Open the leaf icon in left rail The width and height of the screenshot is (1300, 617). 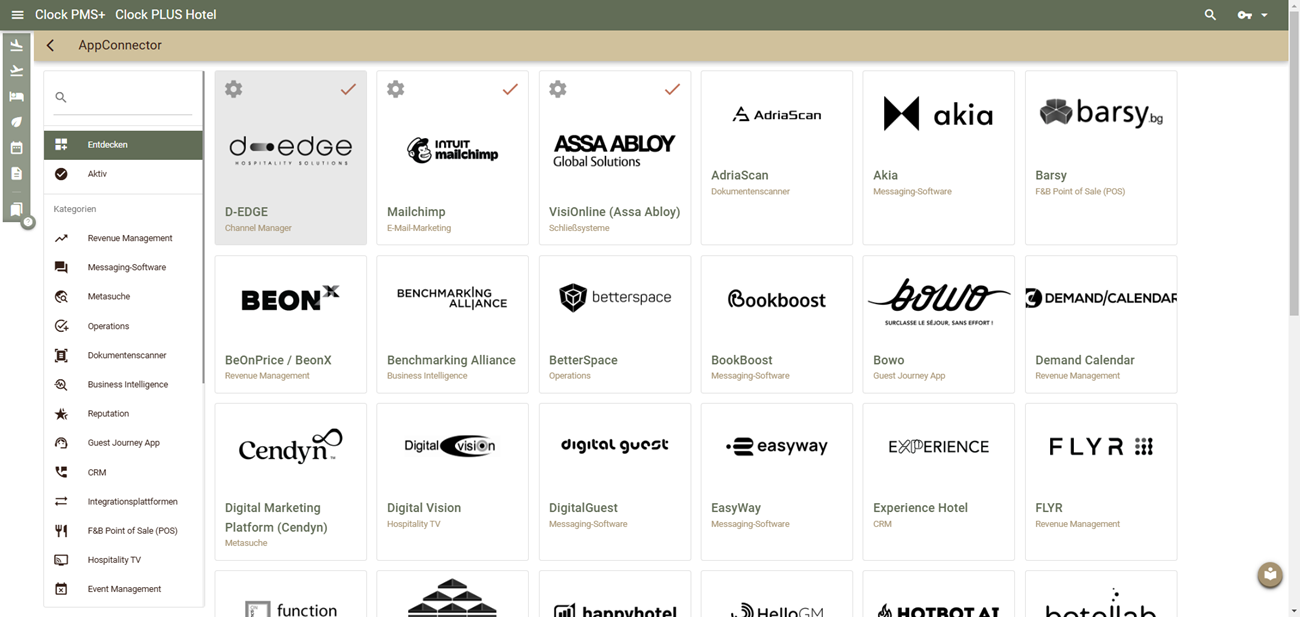[x=16, y=122]
